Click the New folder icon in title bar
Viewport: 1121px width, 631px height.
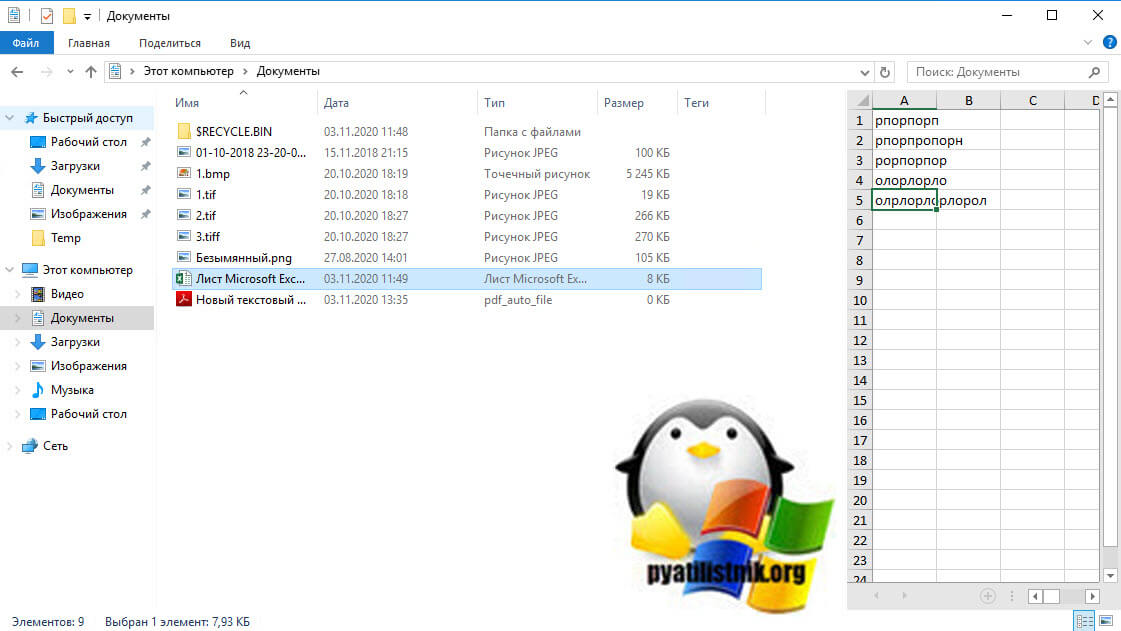pos(69,15)
